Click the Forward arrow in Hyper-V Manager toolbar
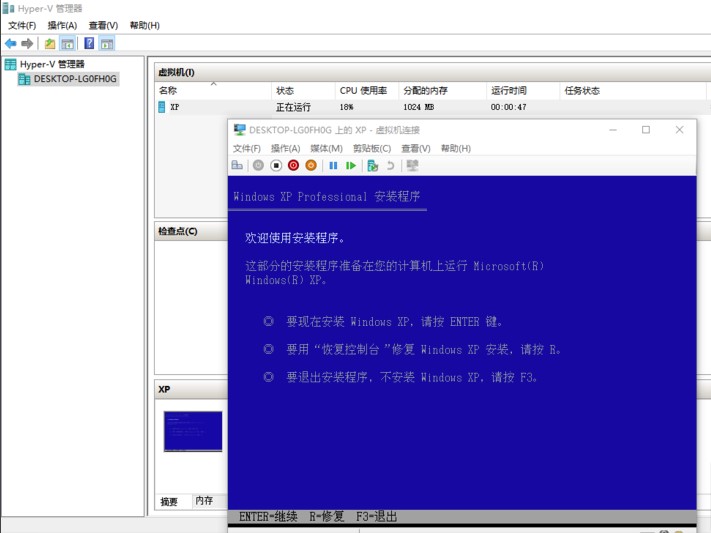Image resolution: width=711 pixels, height=533 pixels. [x=27, y=44]
